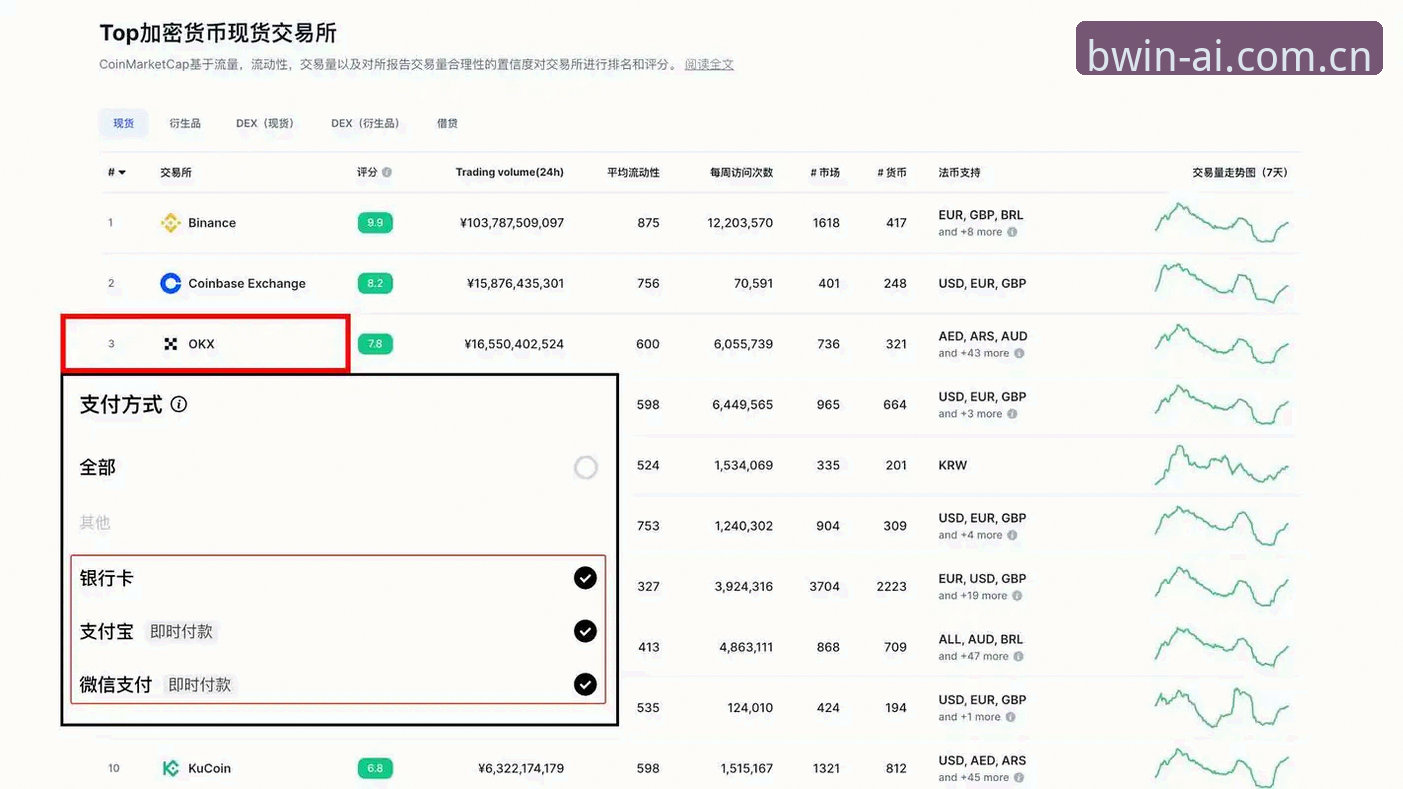Screen dimensions: 1403x789
Task: Click info icon beside 支付方式 title
Action: 179,404
